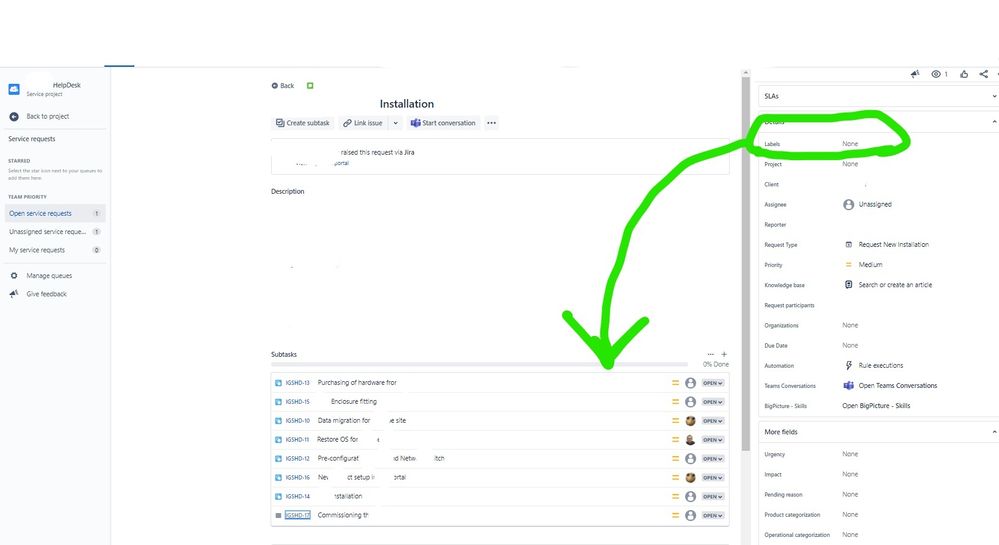The image size is (999, 545).
Task: Open the OPEN status dropdown for IGSHD-16
Action: point(712,477)
